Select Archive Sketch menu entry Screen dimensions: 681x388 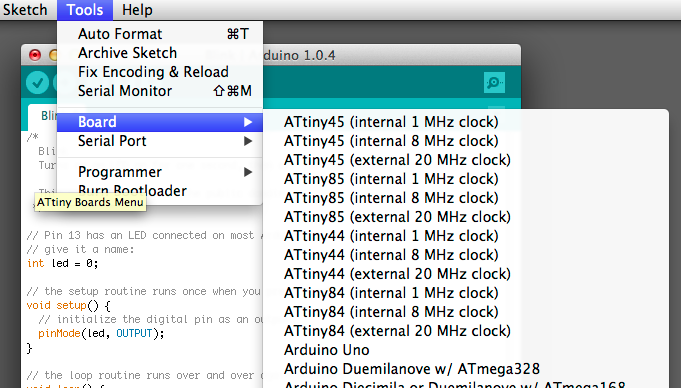click(160, 53)
